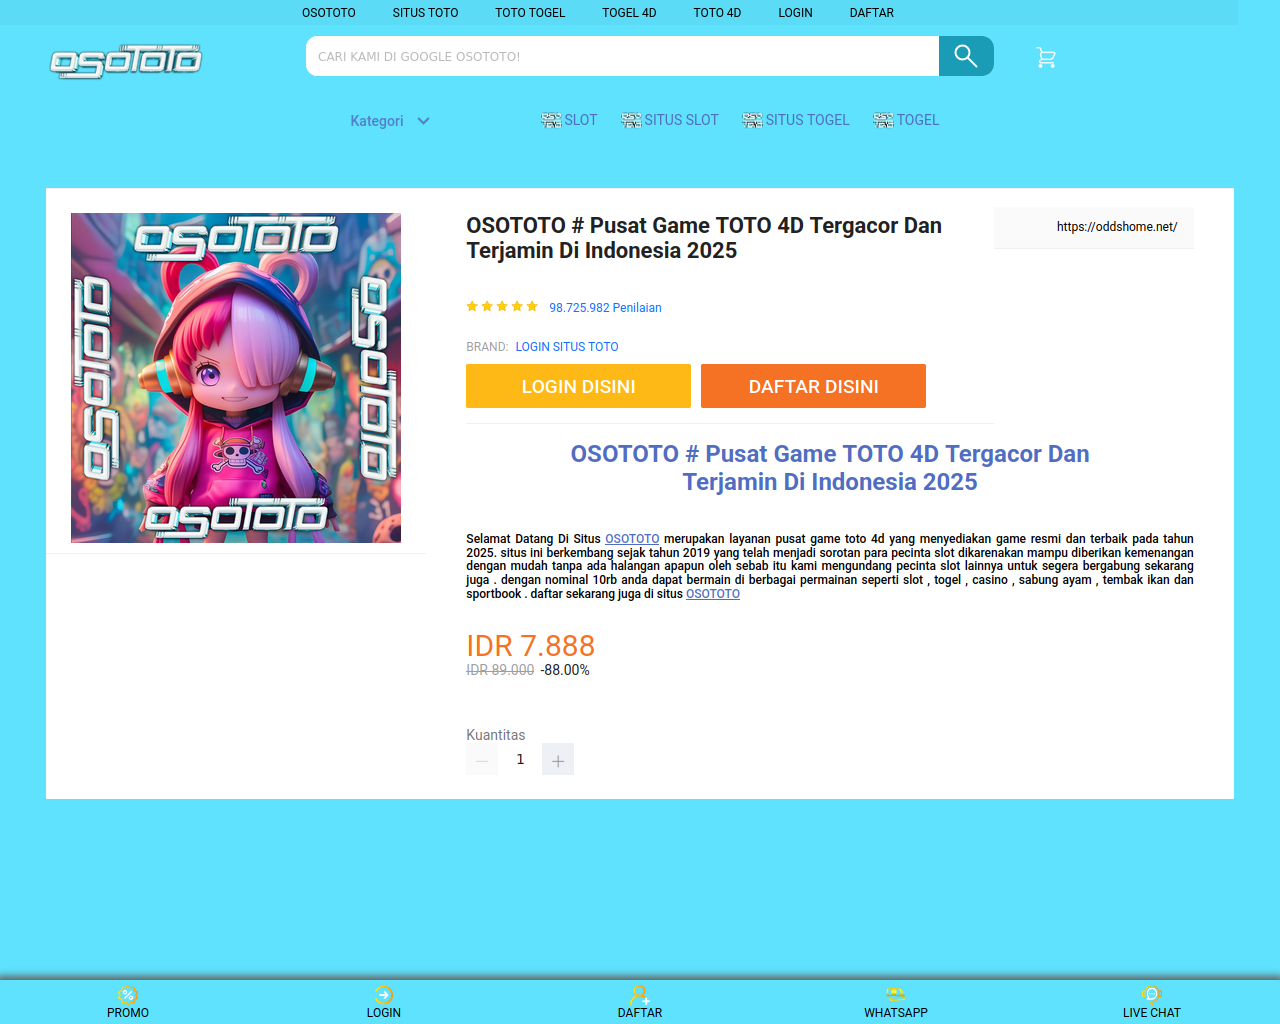Open the TOTO TOGEL top menu item
Screen dimensions: 1280x1024
coord(530,13)
